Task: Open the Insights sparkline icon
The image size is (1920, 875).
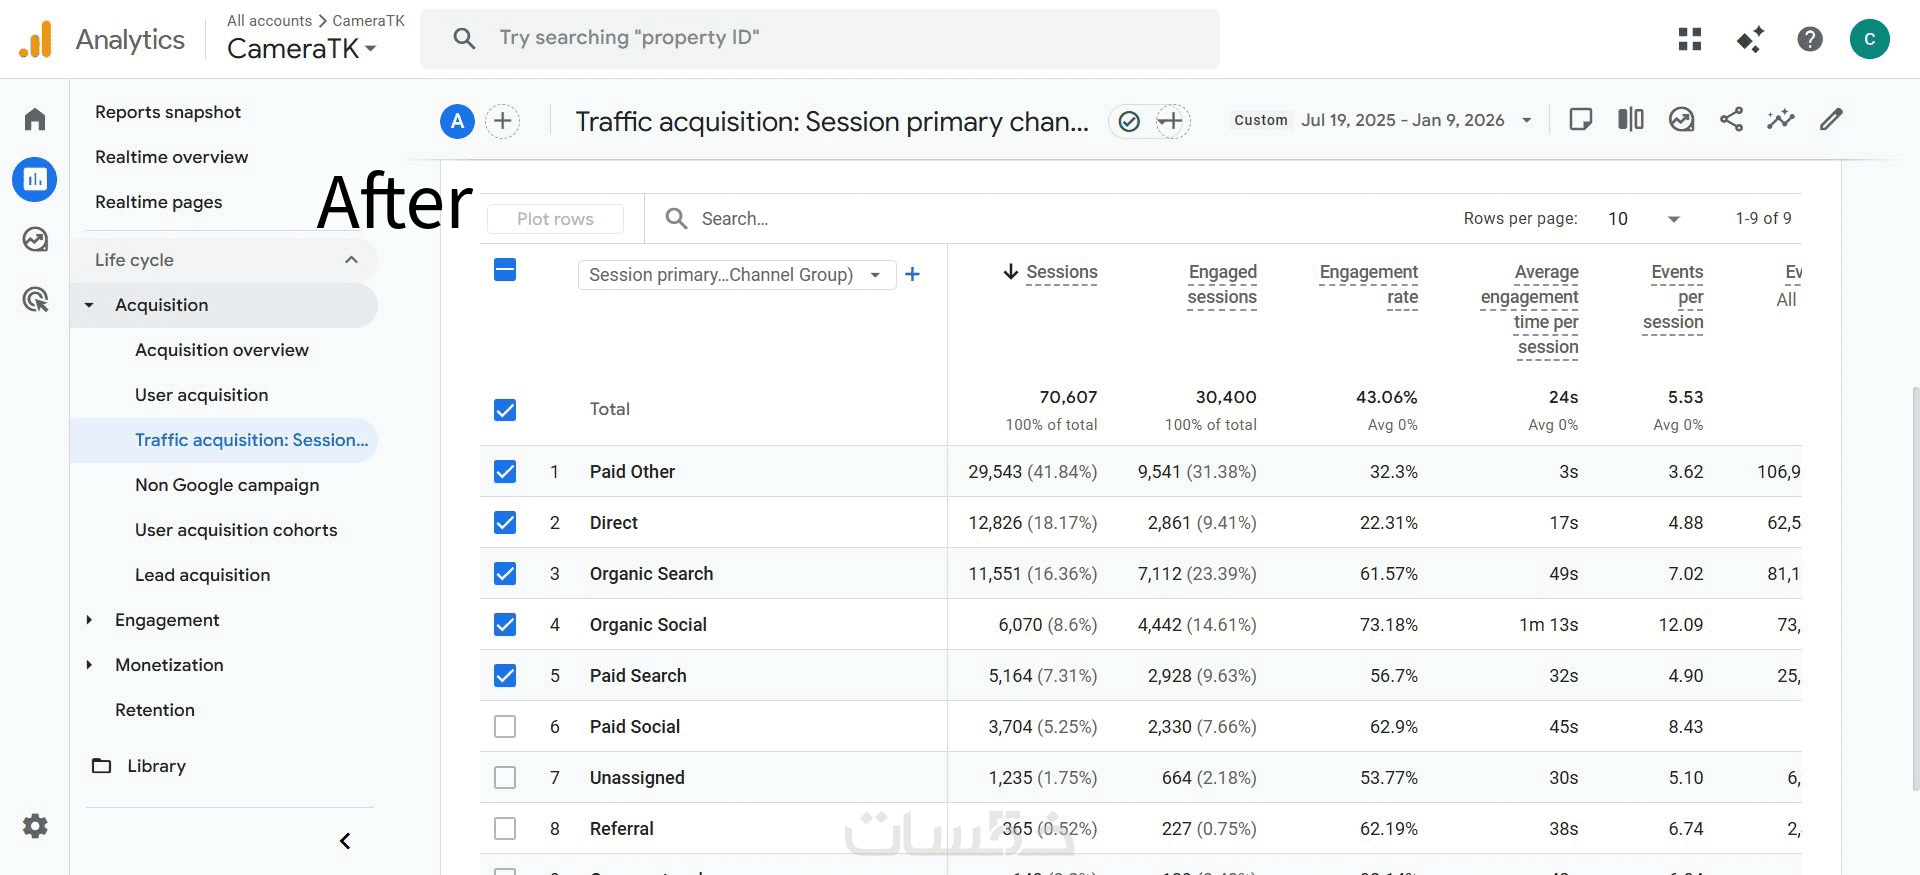Action: point(1781,120)
